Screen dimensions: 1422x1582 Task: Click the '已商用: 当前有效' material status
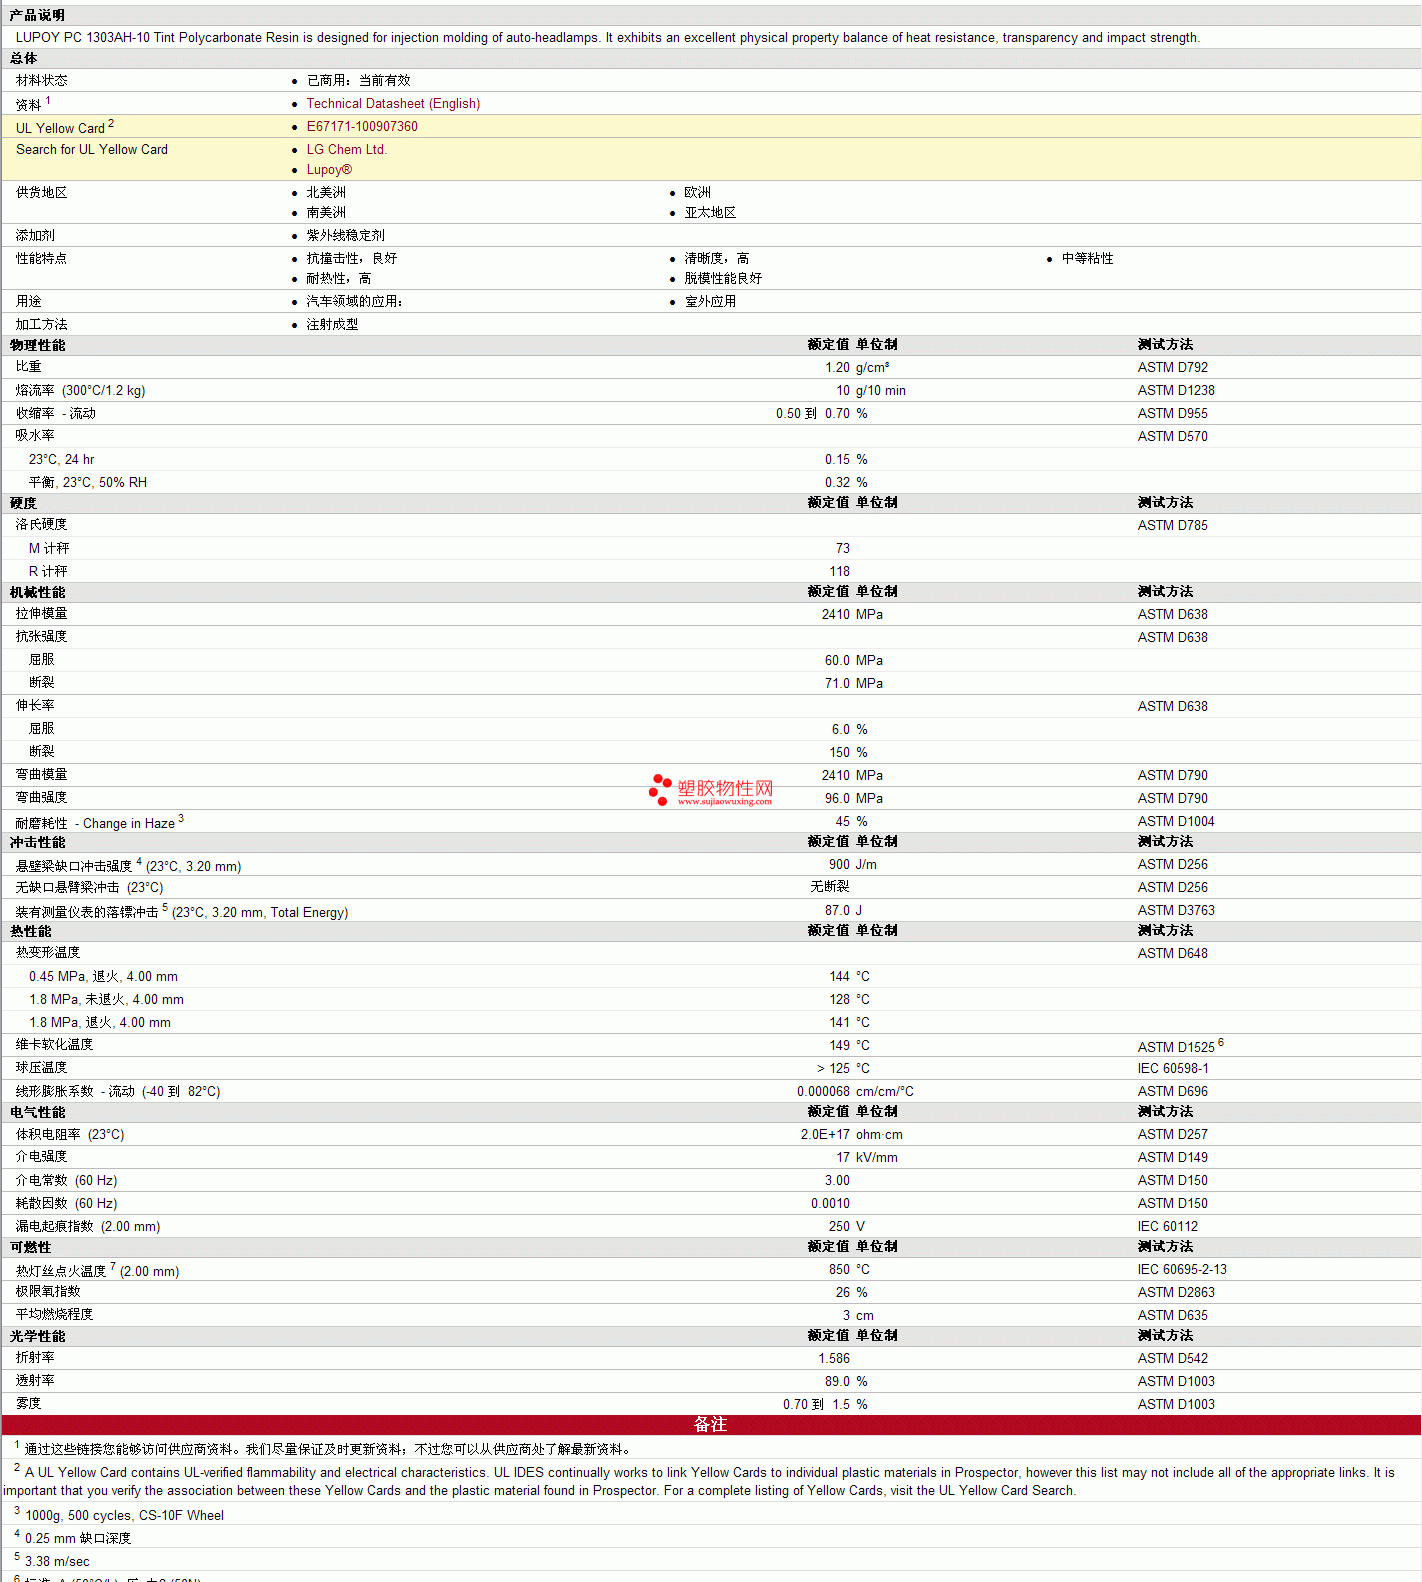pyautogui.click(x=358, y=80)
